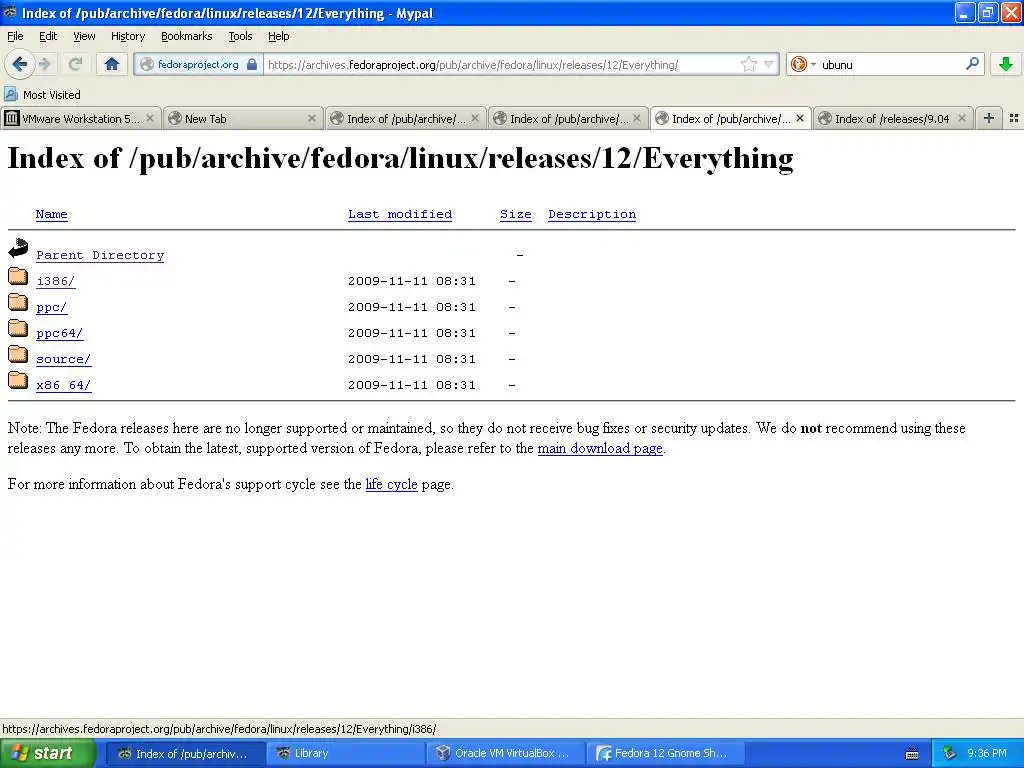Click the folder icon beside i386/
This screenshot has height=768, width=1024.
(18, 277)
